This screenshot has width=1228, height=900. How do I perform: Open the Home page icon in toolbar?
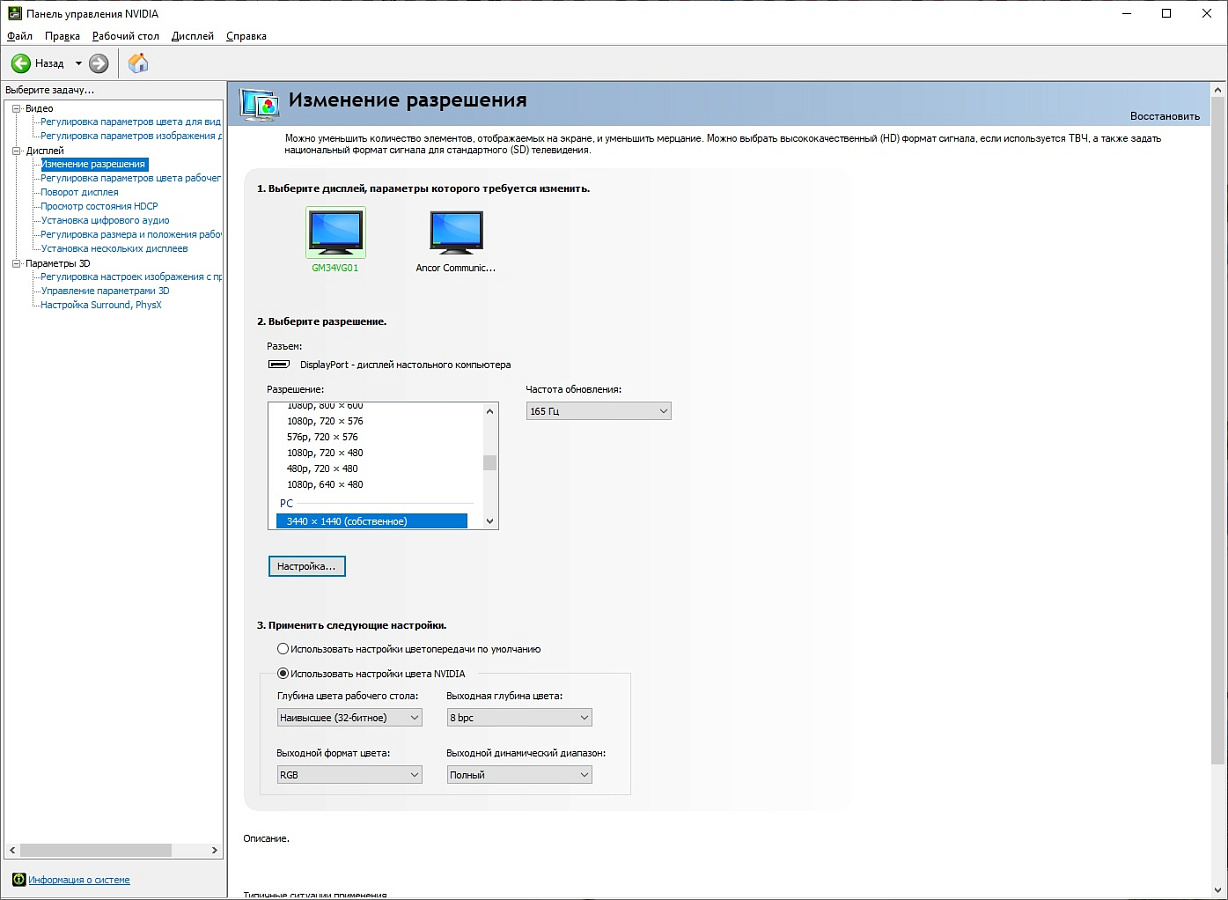(139, 63)
